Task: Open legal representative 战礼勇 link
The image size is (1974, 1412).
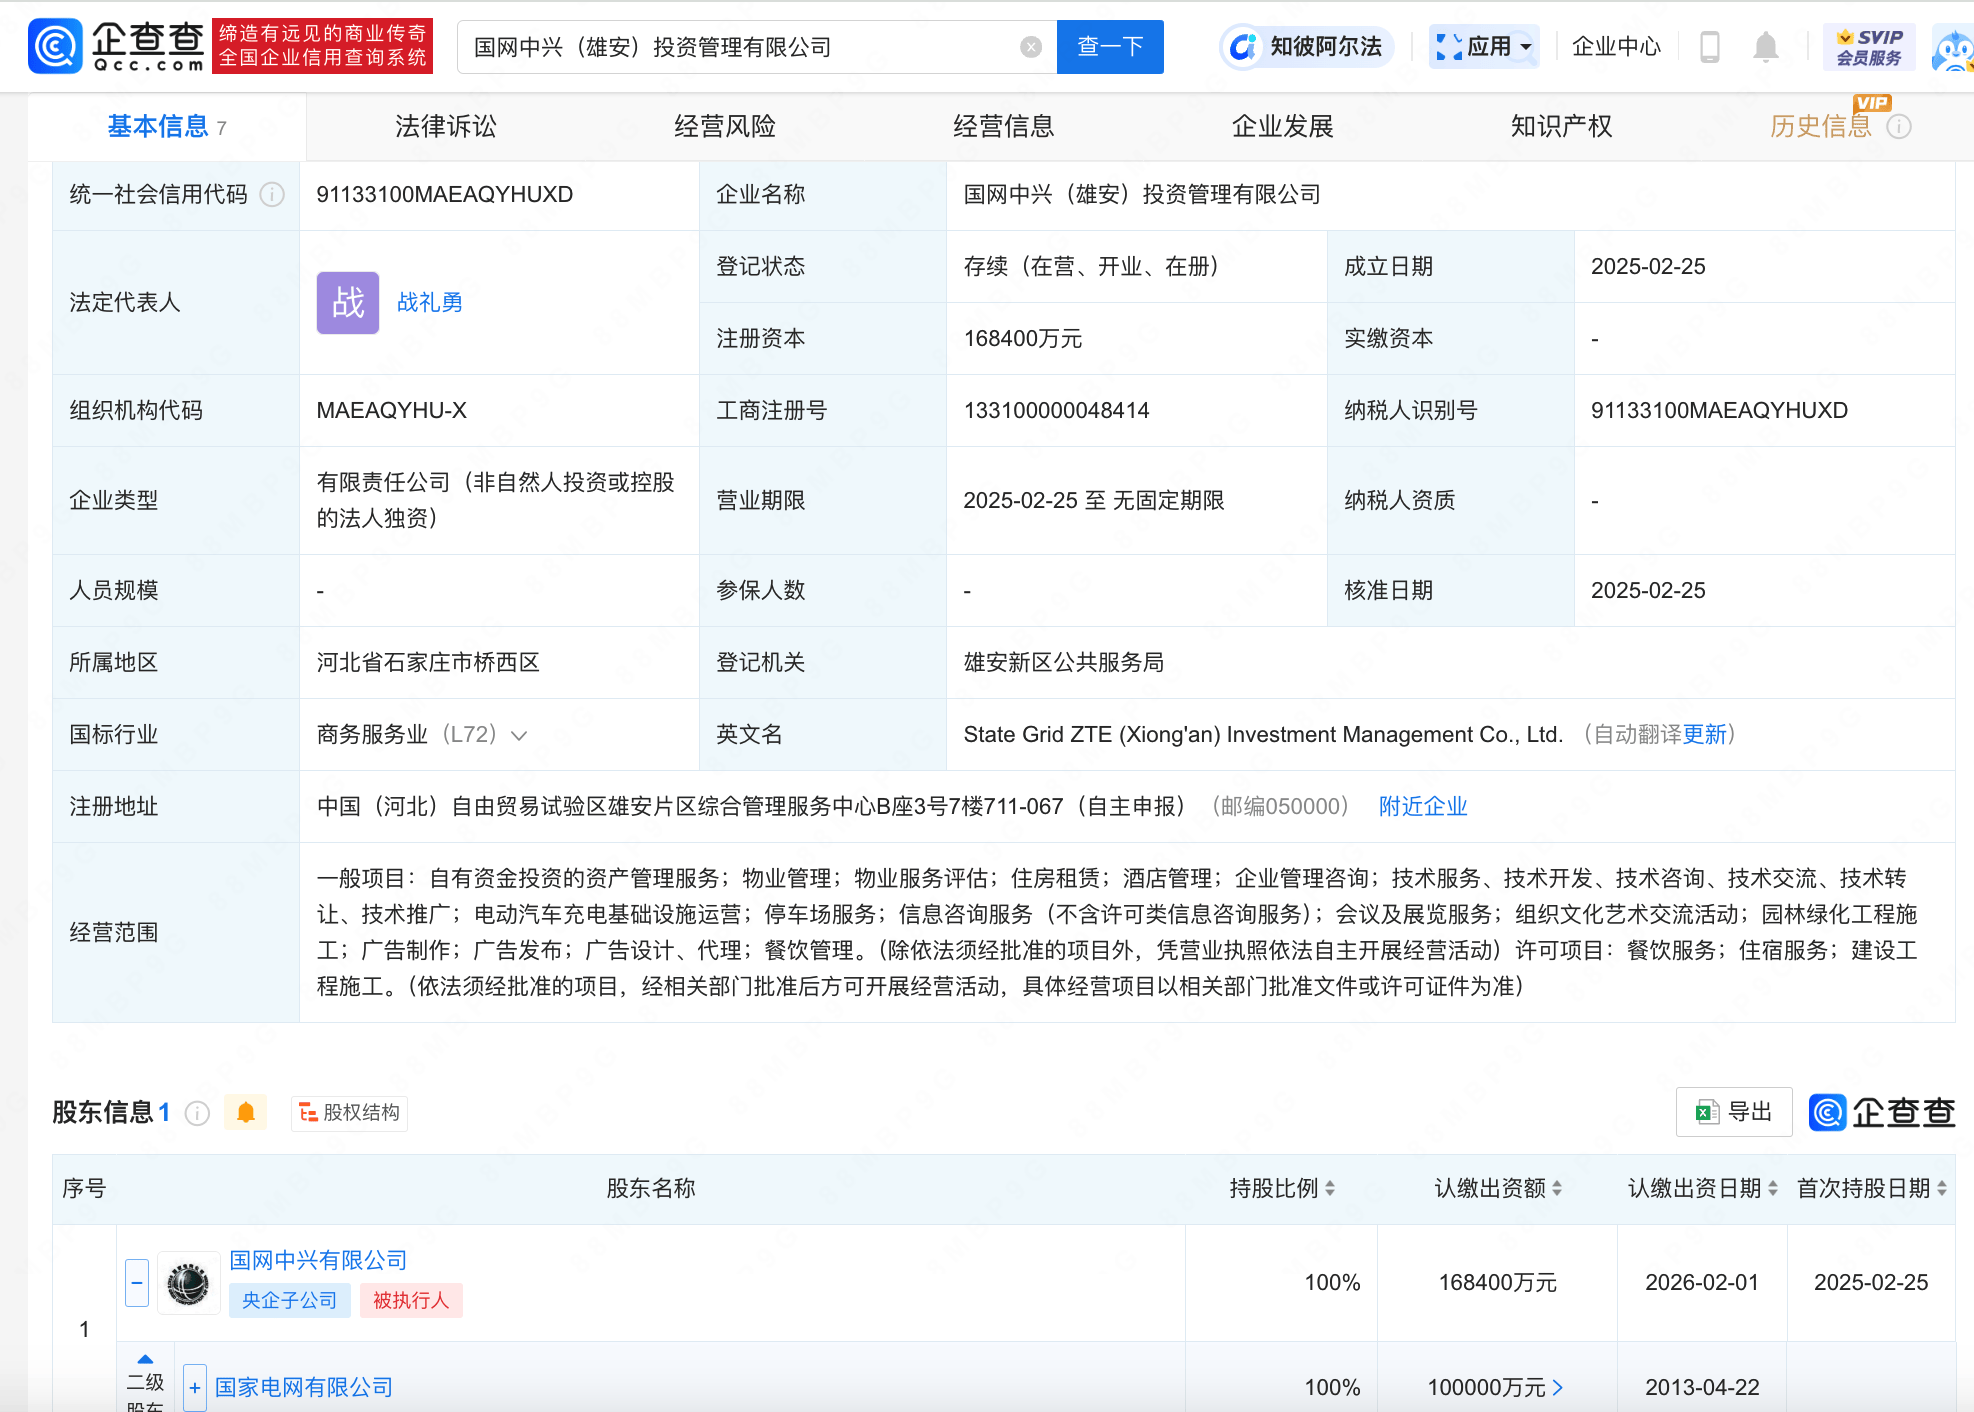Action: click(430, 303)
